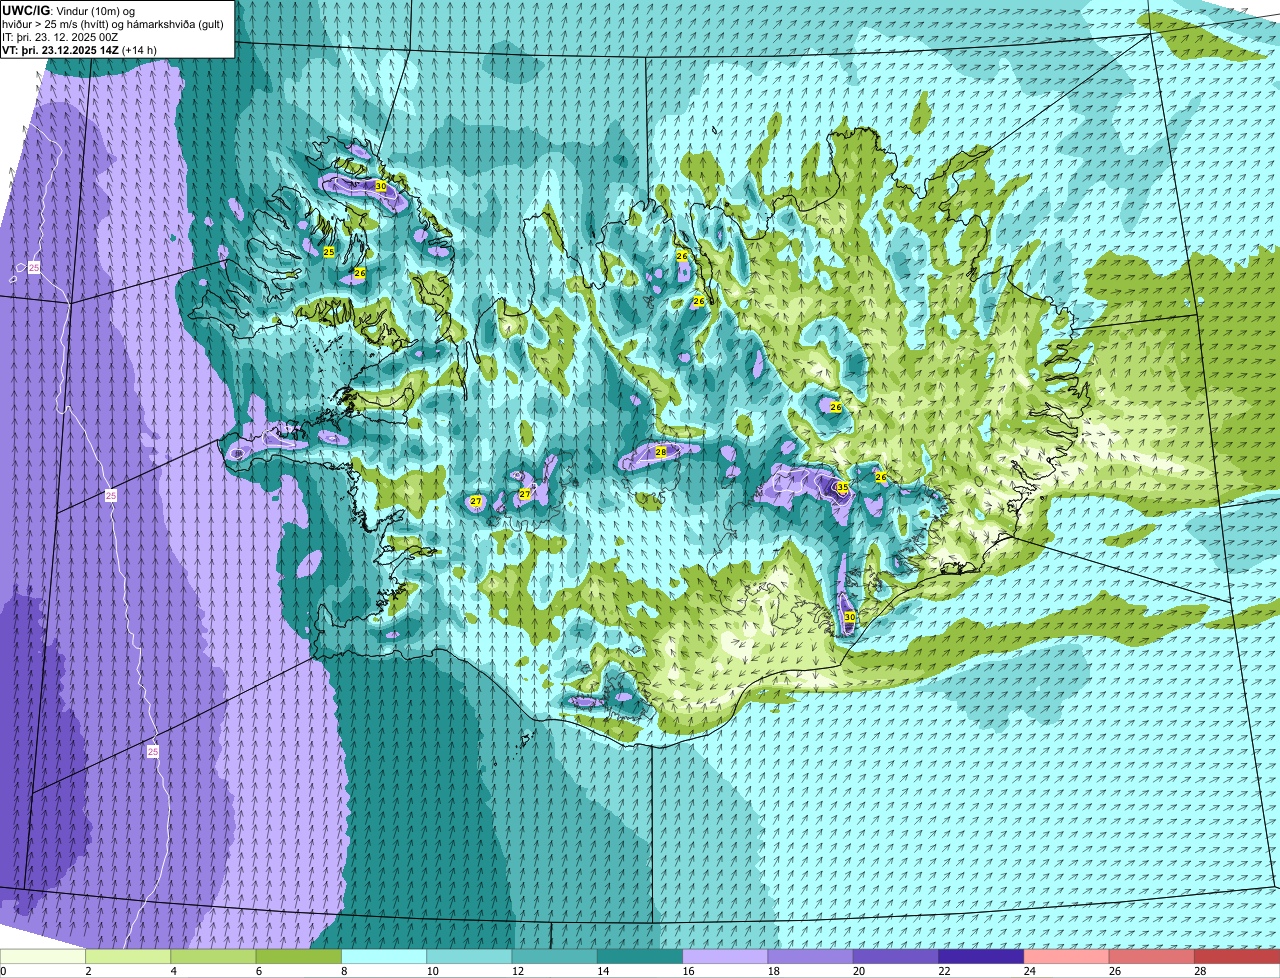Click the yellow '35' maximum gust label
This screenshot has height=978, width=1280.
(x=842, y=488)
